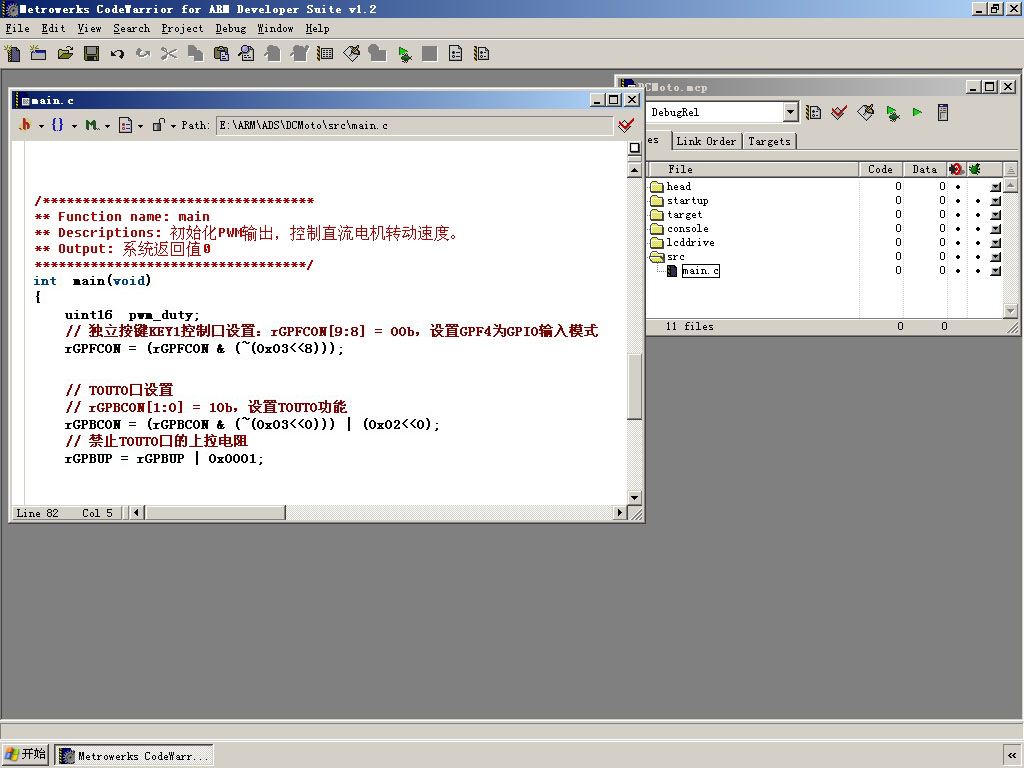Click the green bug debug column header icon

tap(975, 169)
